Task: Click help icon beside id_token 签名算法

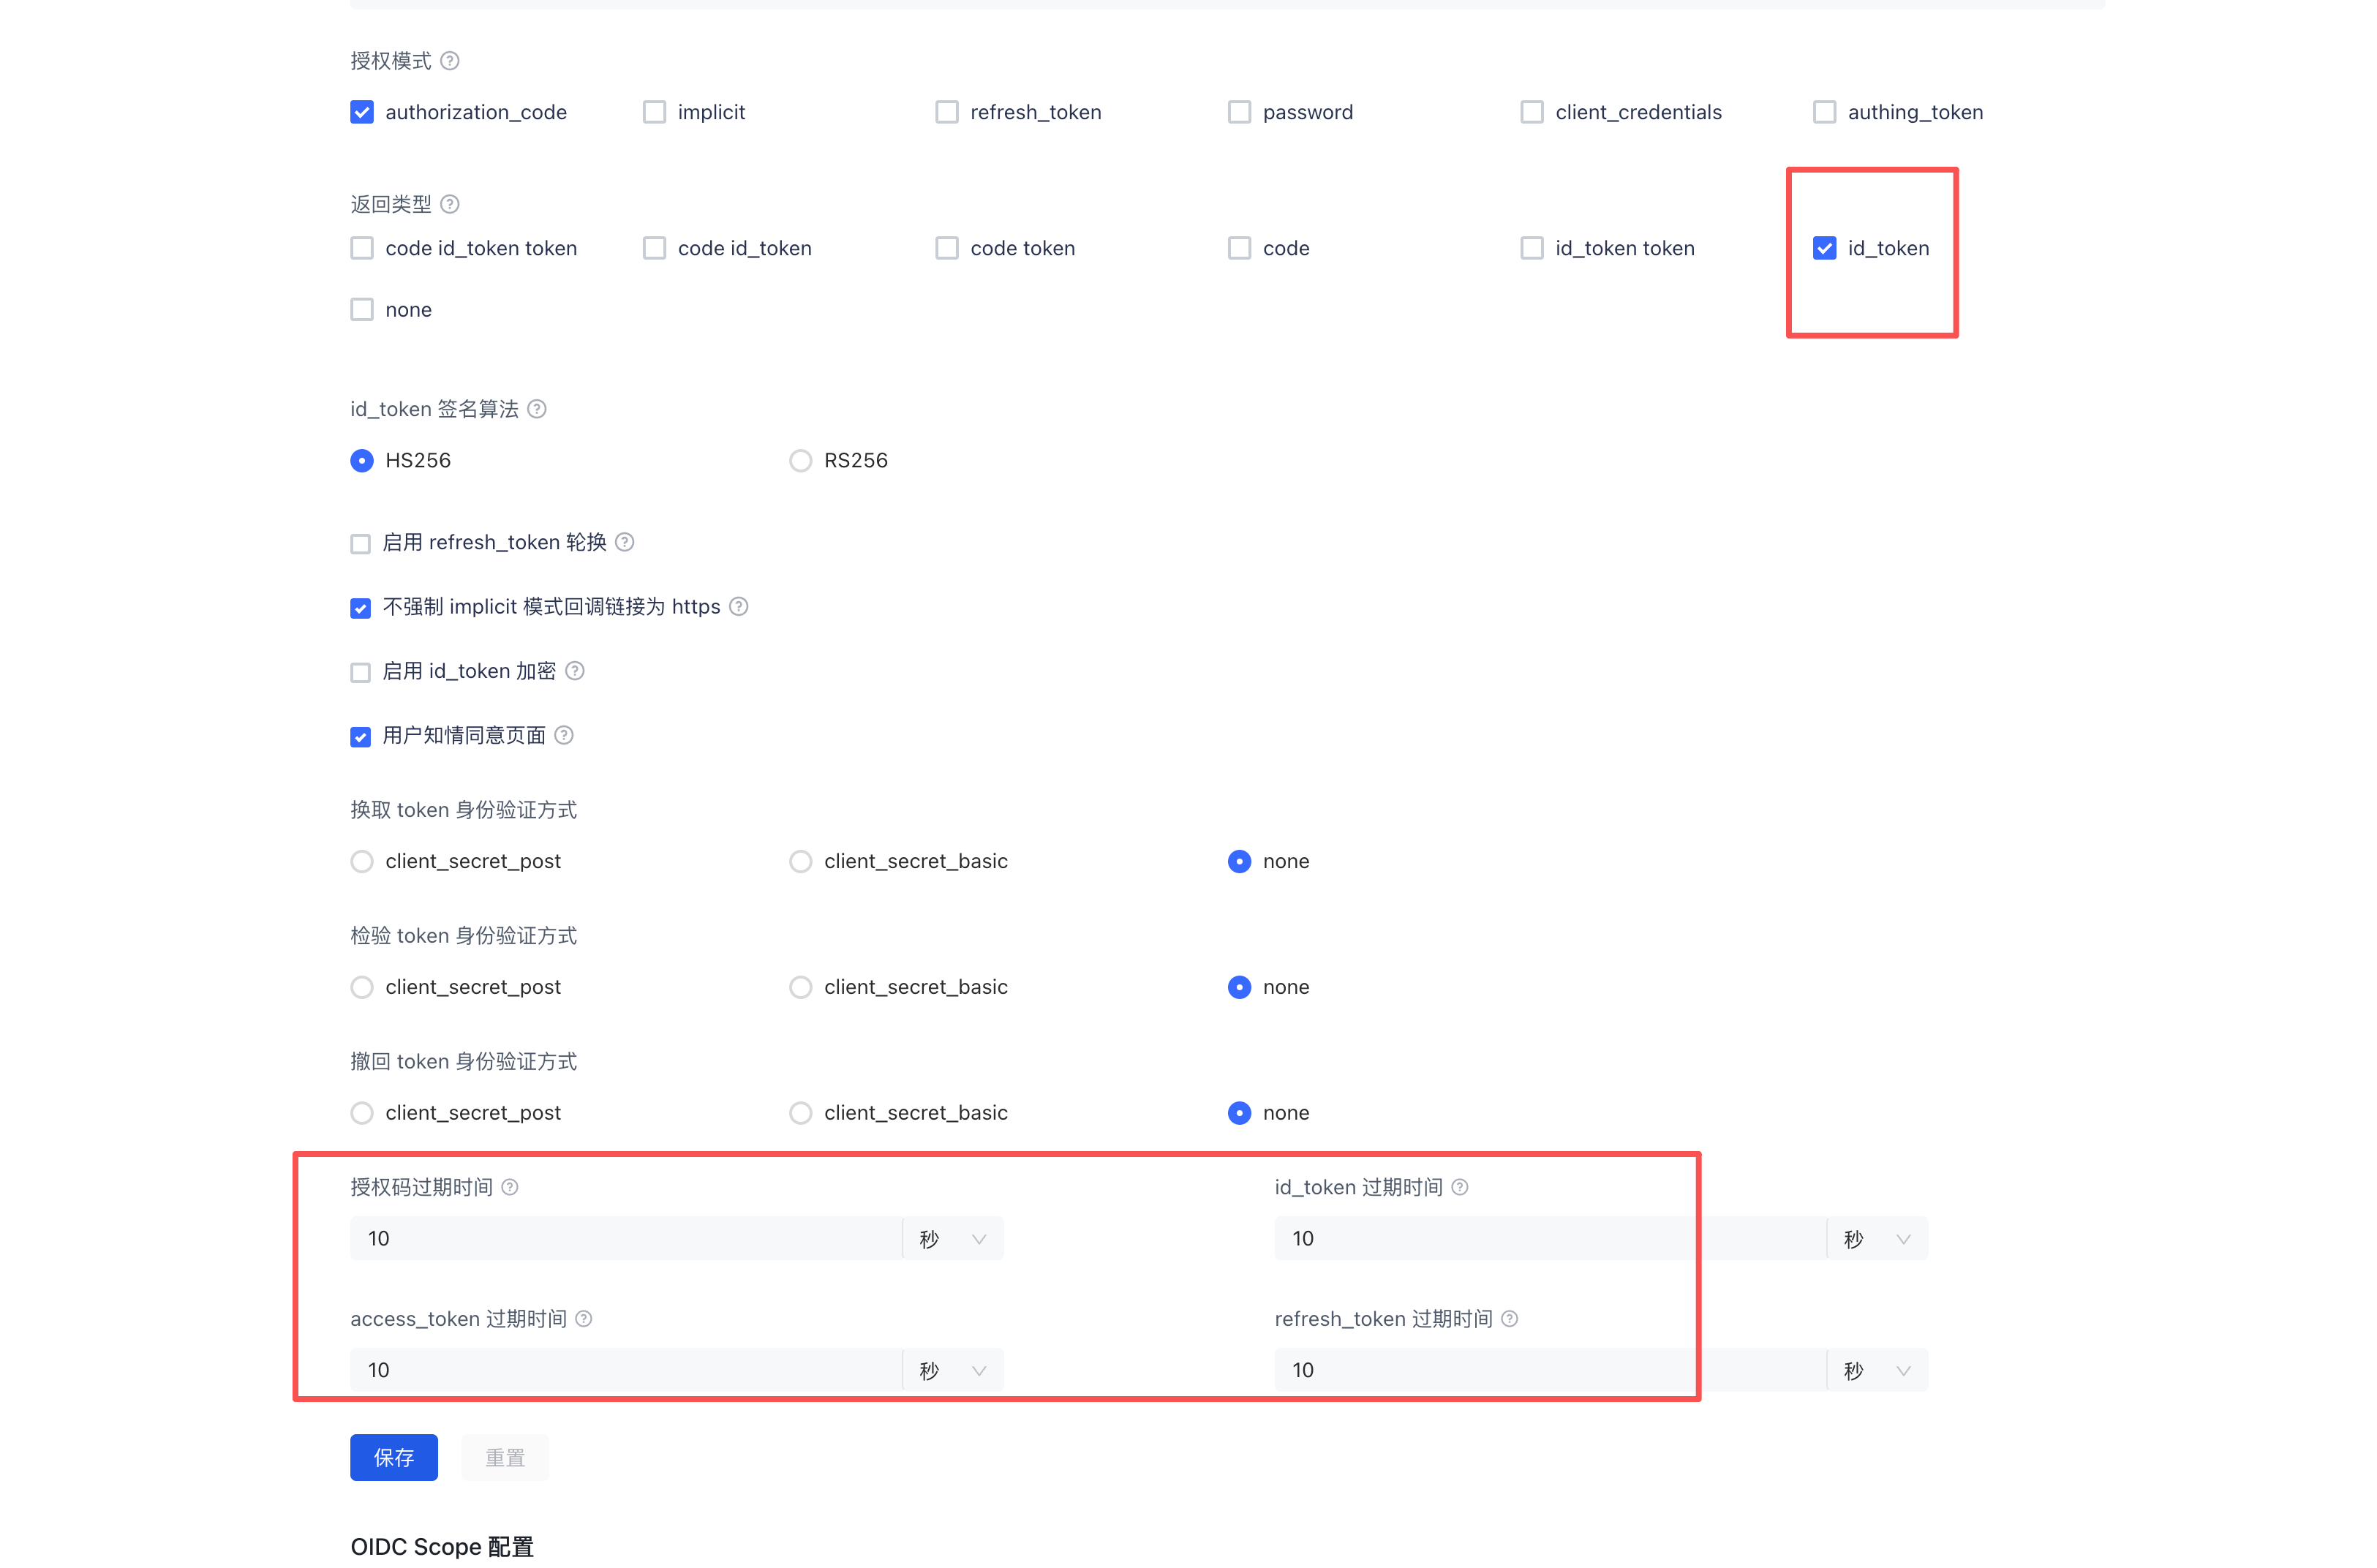Action: (x=537, y=409)
